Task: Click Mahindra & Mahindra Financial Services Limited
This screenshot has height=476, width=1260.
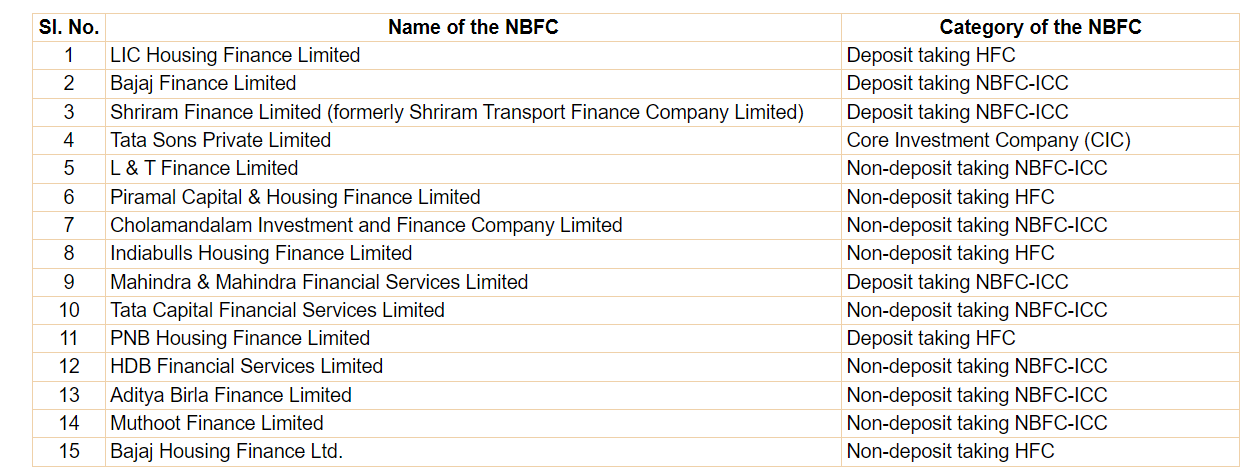Action: click(x=319, y=282)
